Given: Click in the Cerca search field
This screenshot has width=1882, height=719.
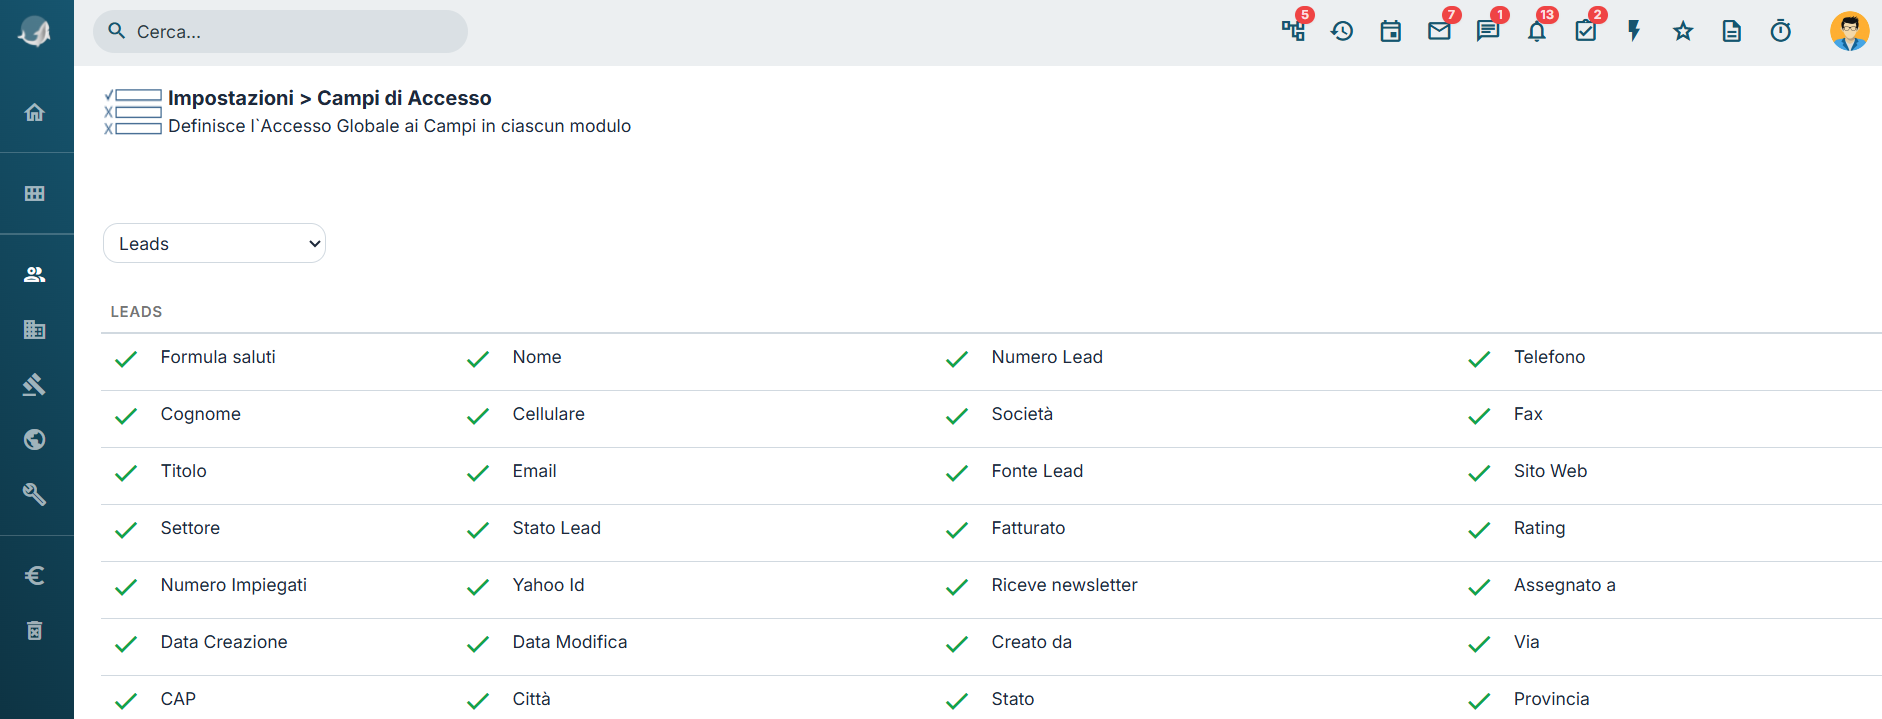Looking at the screenshot, I should coord(280,31).
